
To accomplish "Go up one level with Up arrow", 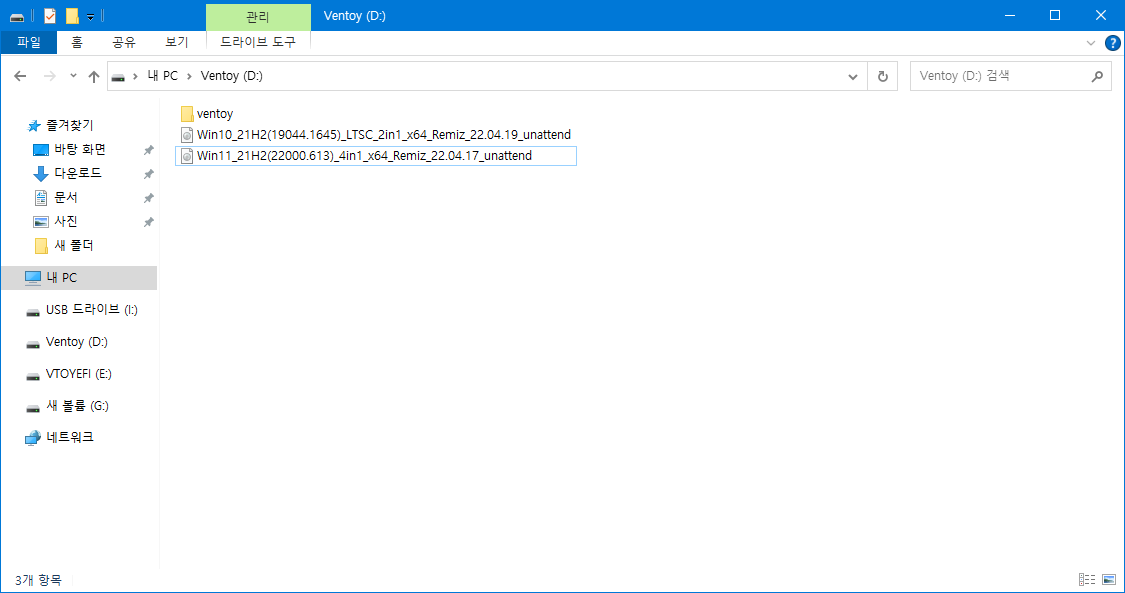I will pyautogui.click(x=94, y=76).
